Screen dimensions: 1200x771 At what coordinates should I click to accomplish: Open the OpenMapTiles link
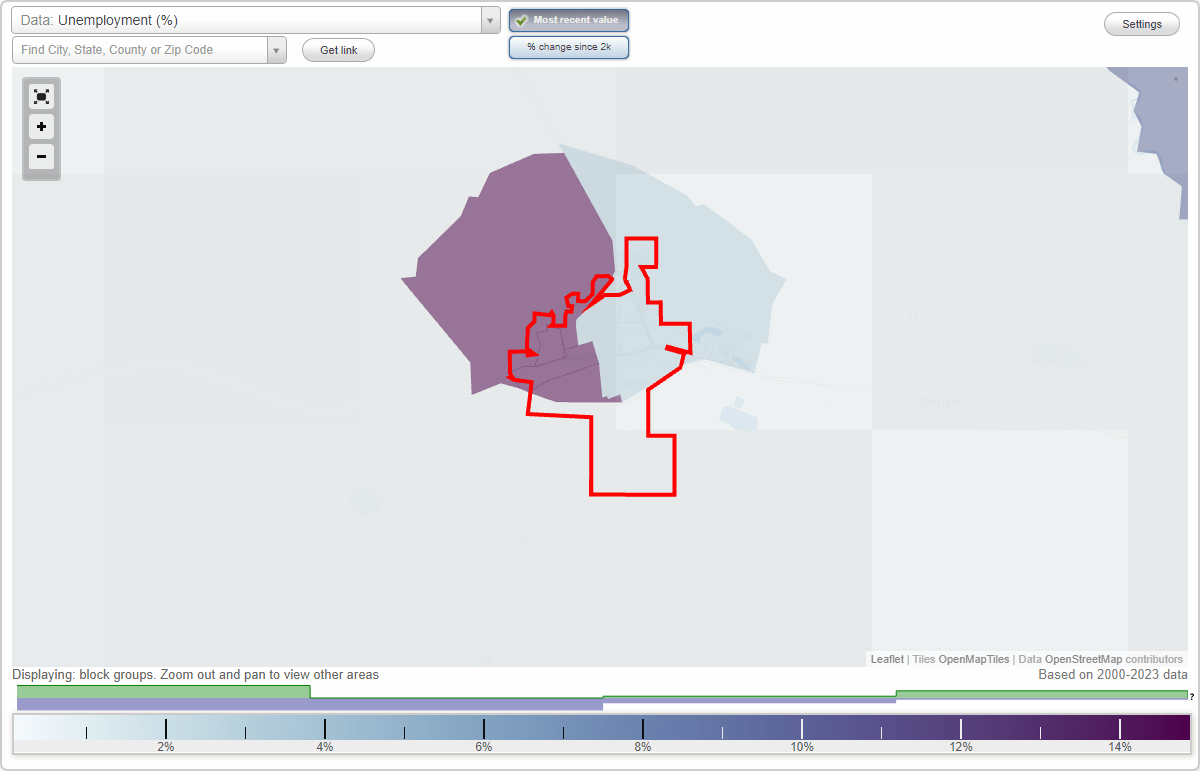coord(974,659)
